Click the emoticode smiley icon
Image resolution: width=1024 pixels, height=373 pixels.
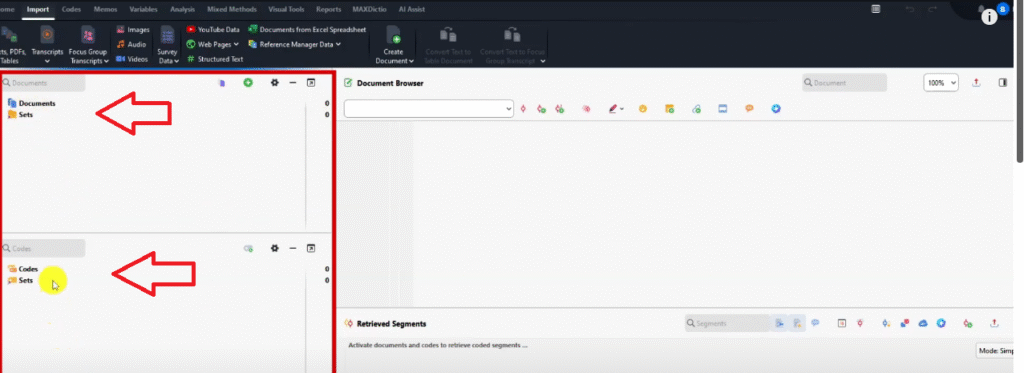643,109
